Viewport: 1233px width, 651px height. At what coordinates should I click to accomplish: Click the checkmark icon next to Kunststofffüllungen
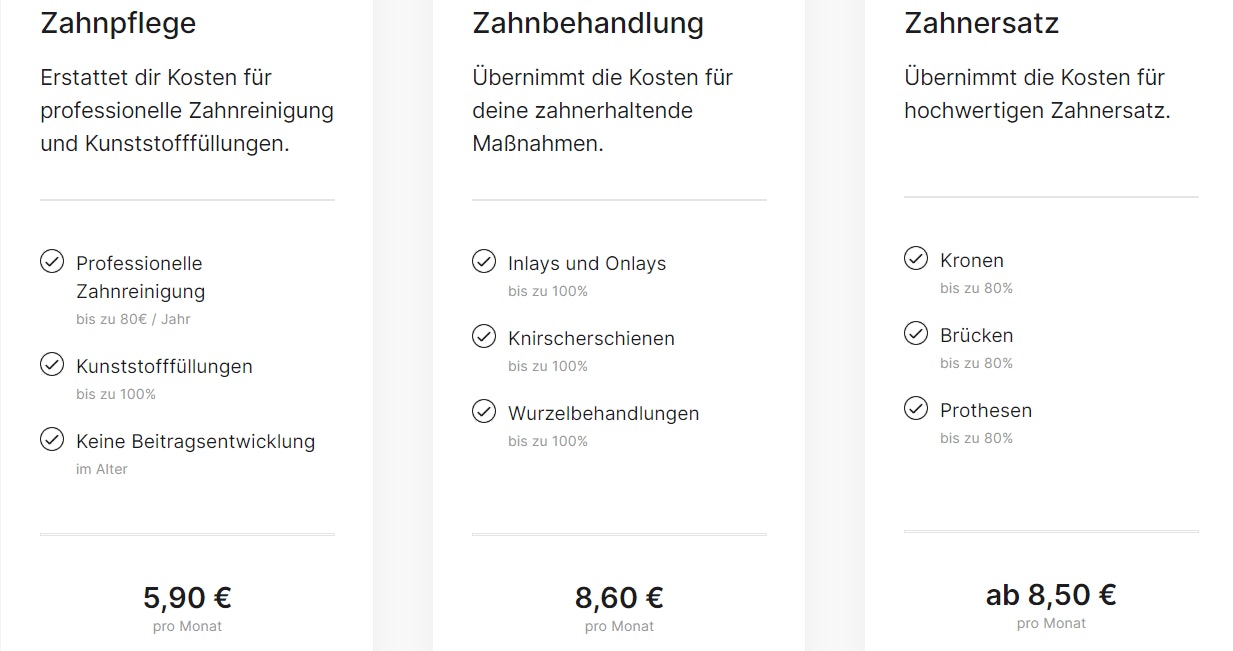(52, 365)
